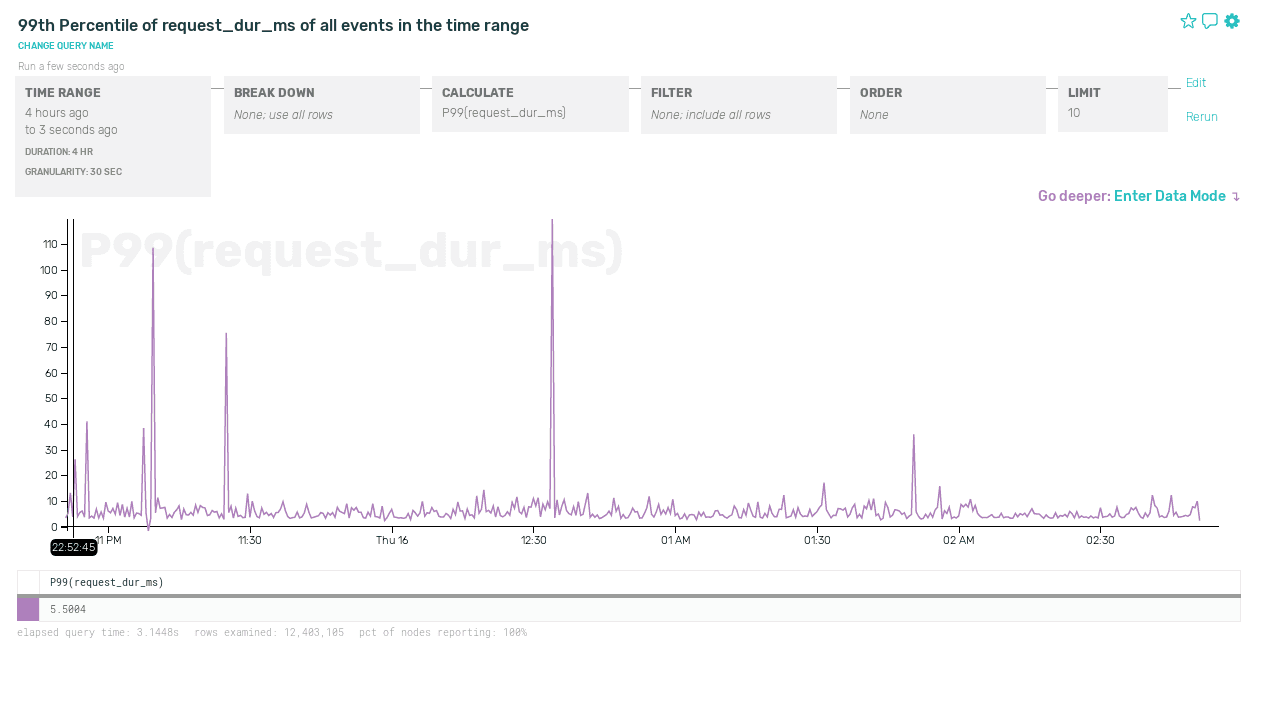Click the Edit link
The image size is (1261, 705).
tap(1196, 83)
